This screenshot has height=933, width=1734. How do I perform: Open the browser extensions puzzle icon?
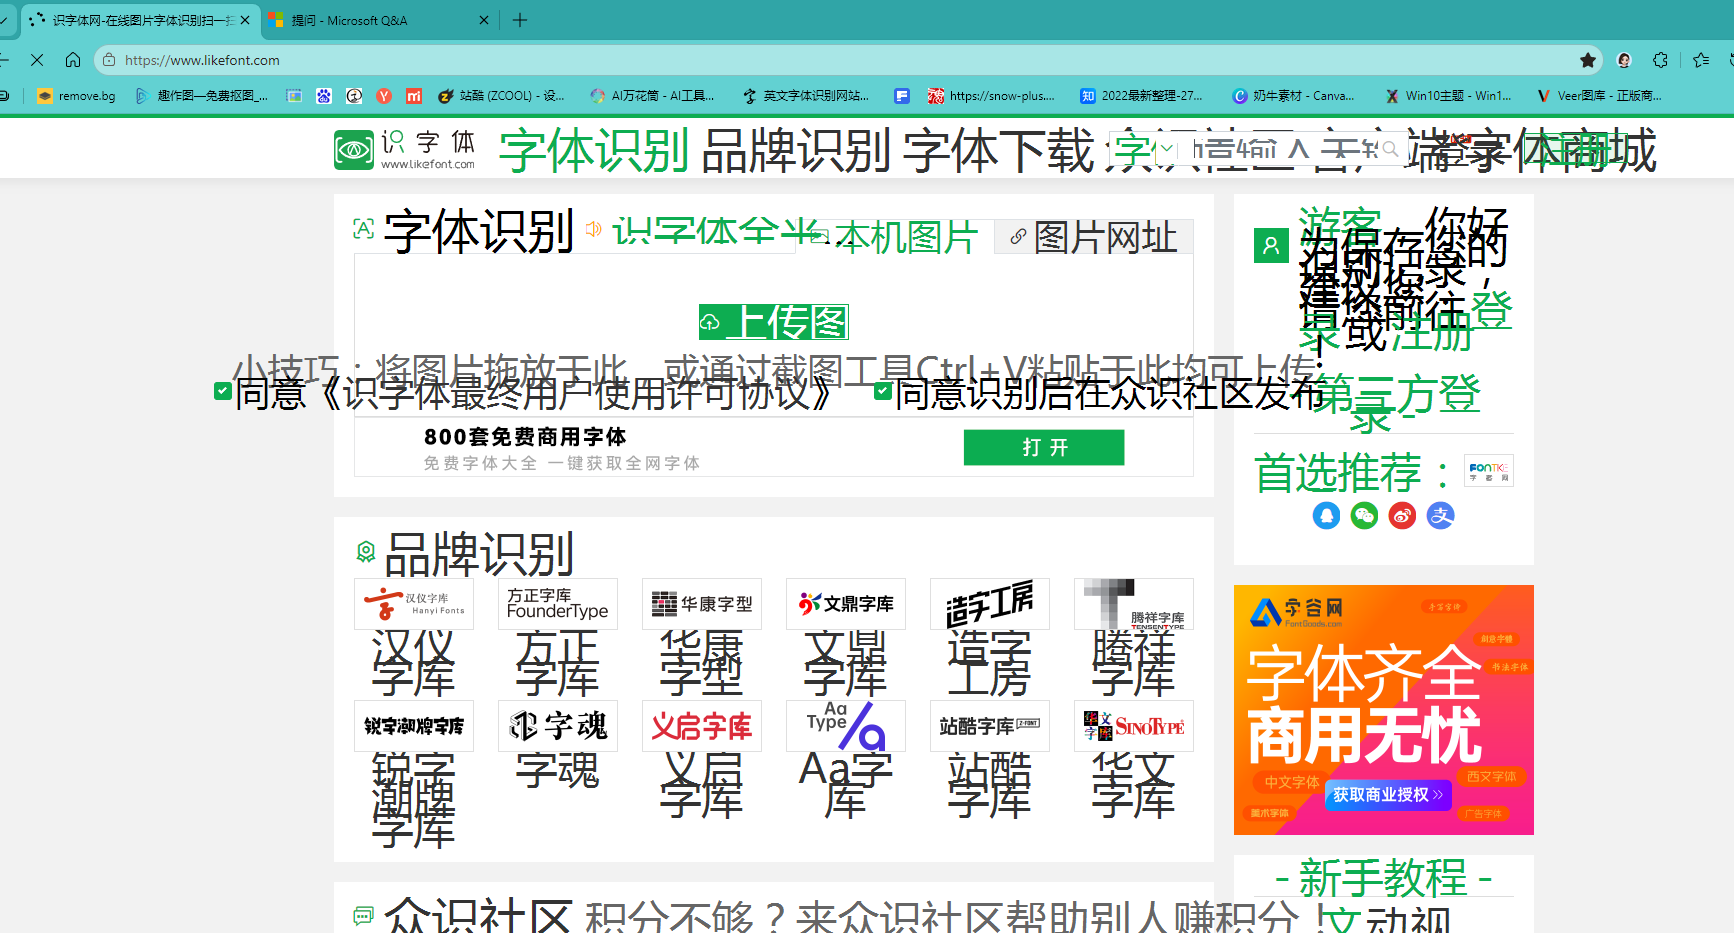pos(1661,60)
